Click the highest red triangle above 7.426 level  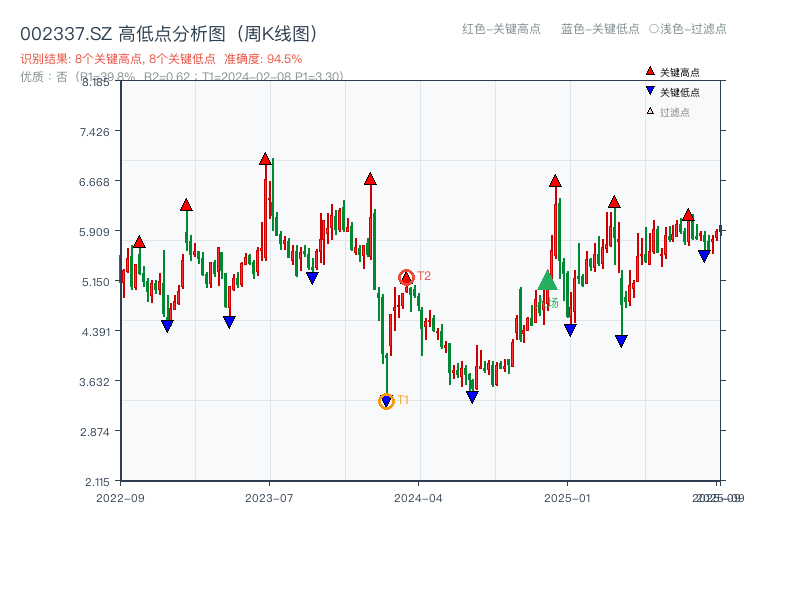point(264,157)
